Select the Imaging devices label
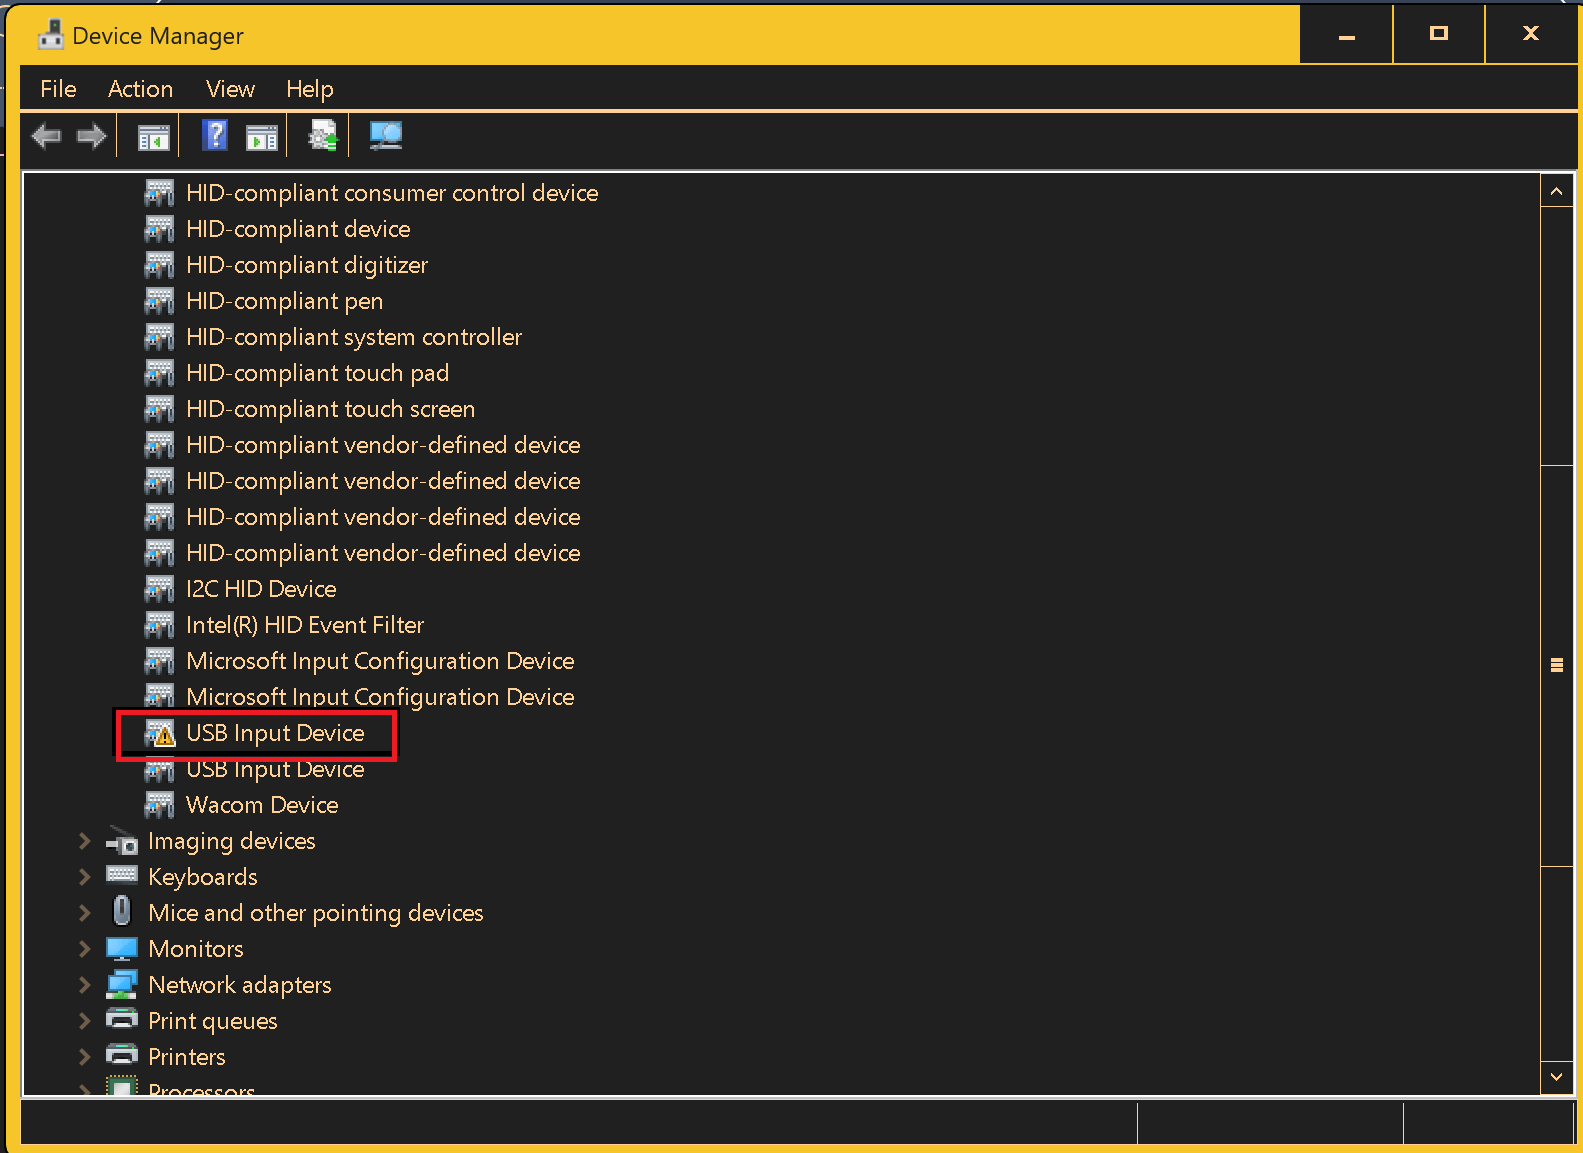 [232, 841]
